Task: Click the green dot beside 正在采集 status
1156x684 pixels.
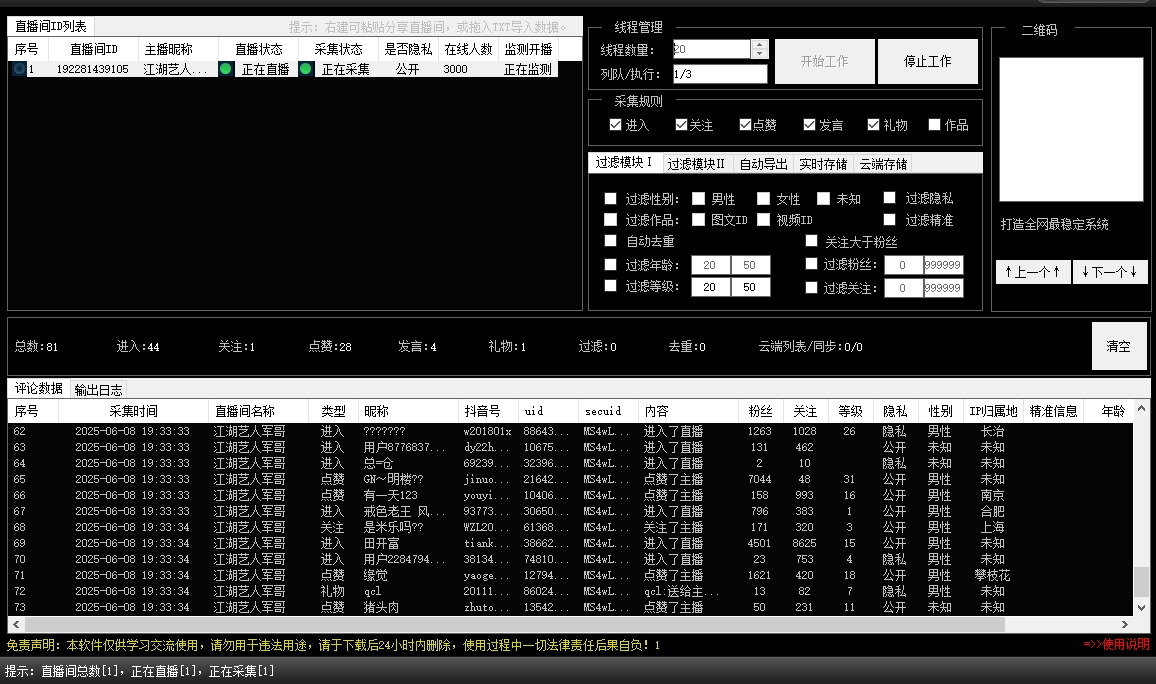Action: [x=307, y=69]
